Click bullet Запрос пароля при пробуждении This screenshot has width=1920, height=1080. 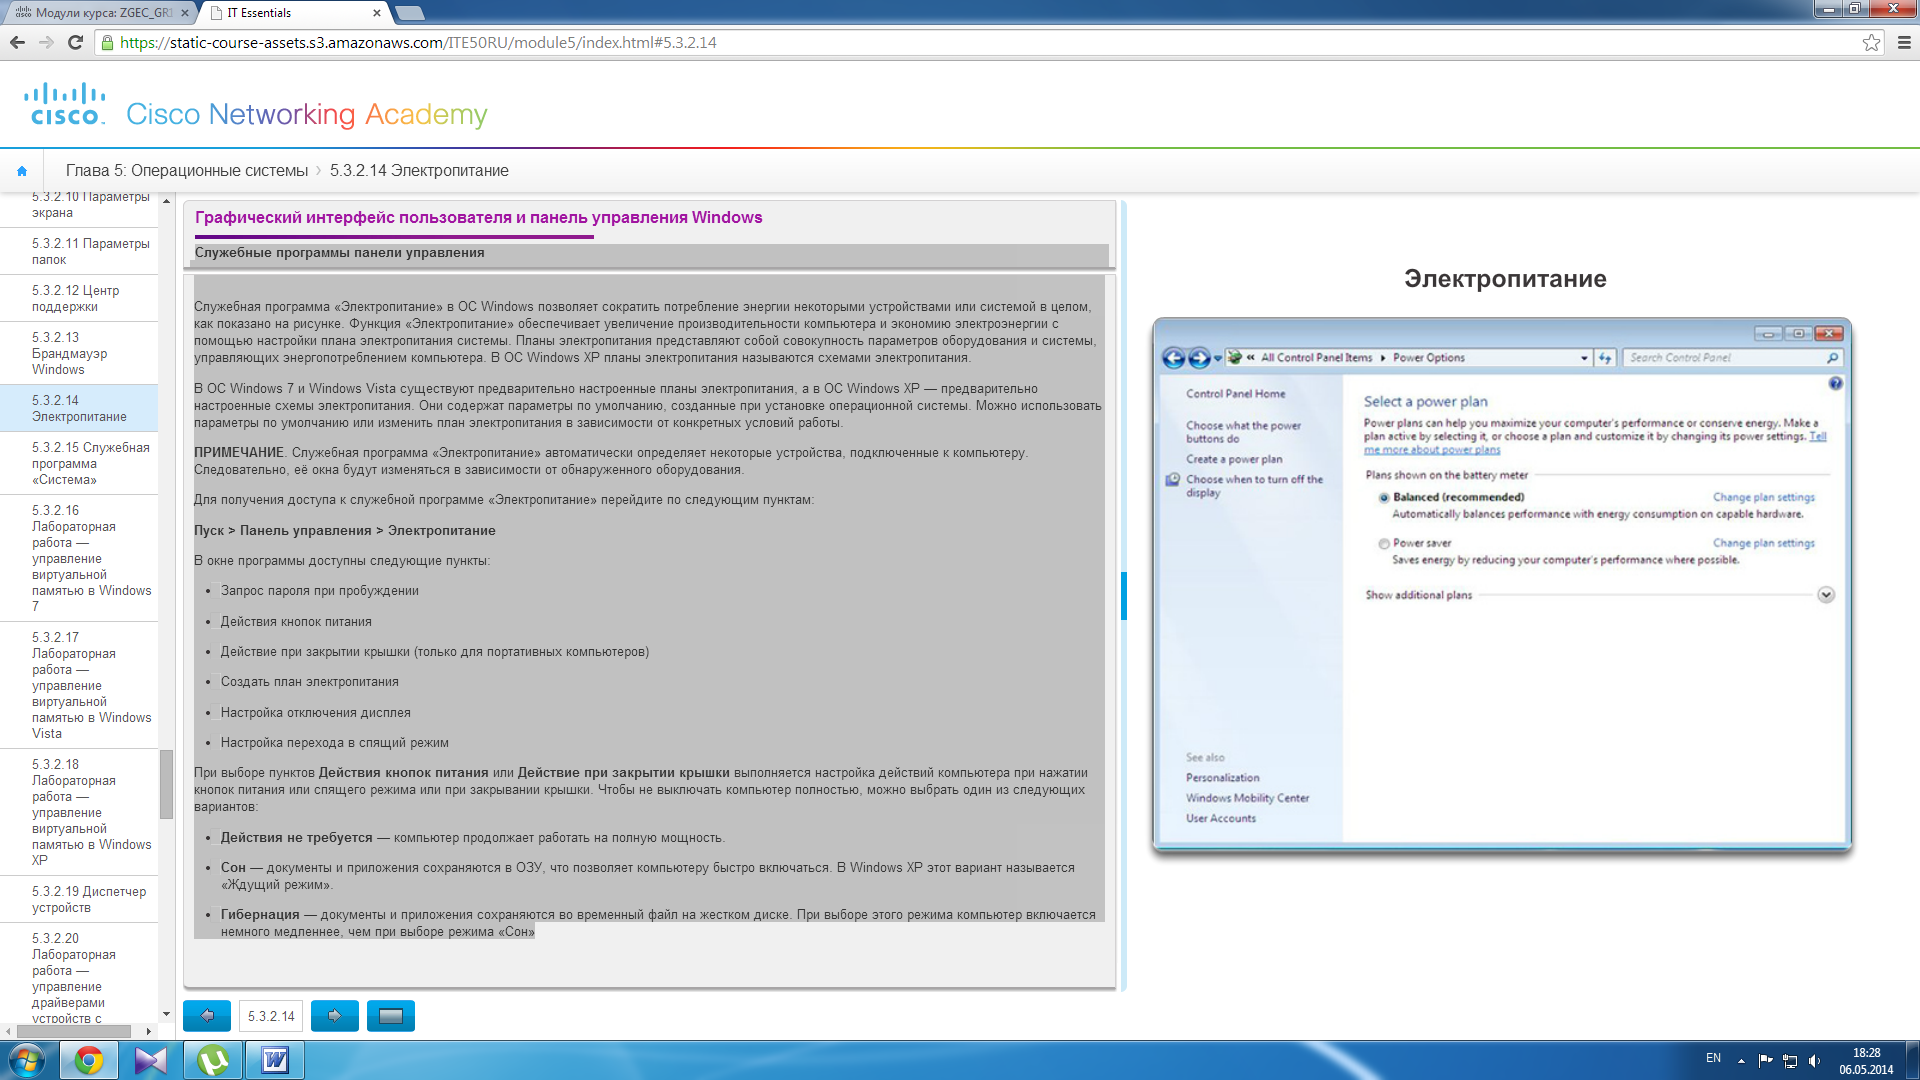coord(319,591)
